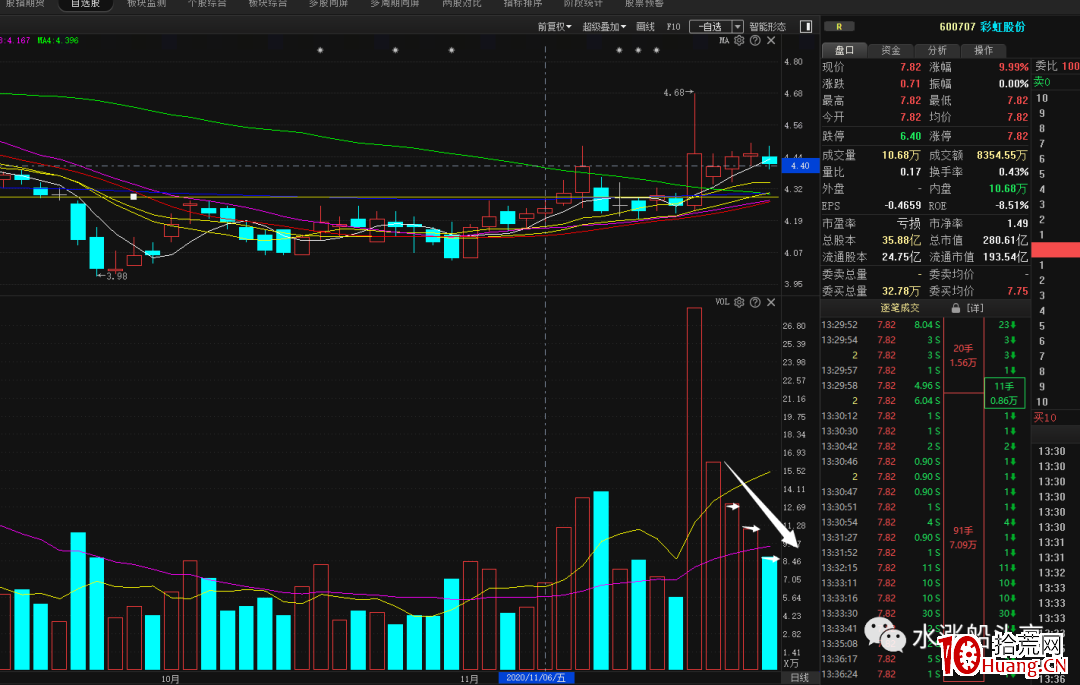
Task: Click the VOL indicator help icon
Action: tap(755, 302)
